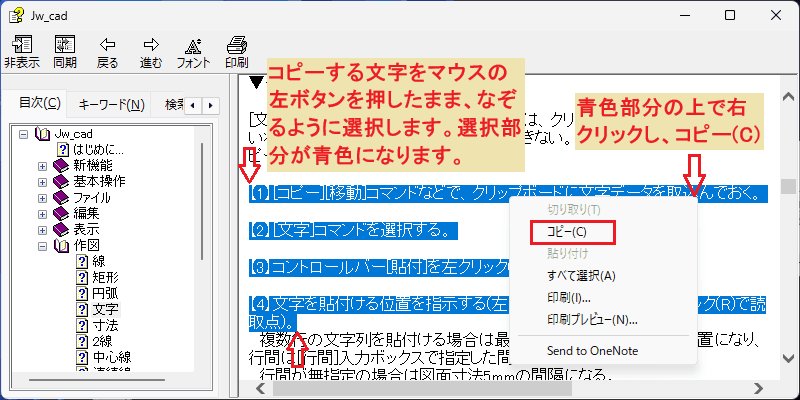Choose すべて選択(A) in context menu

(581, 276)
